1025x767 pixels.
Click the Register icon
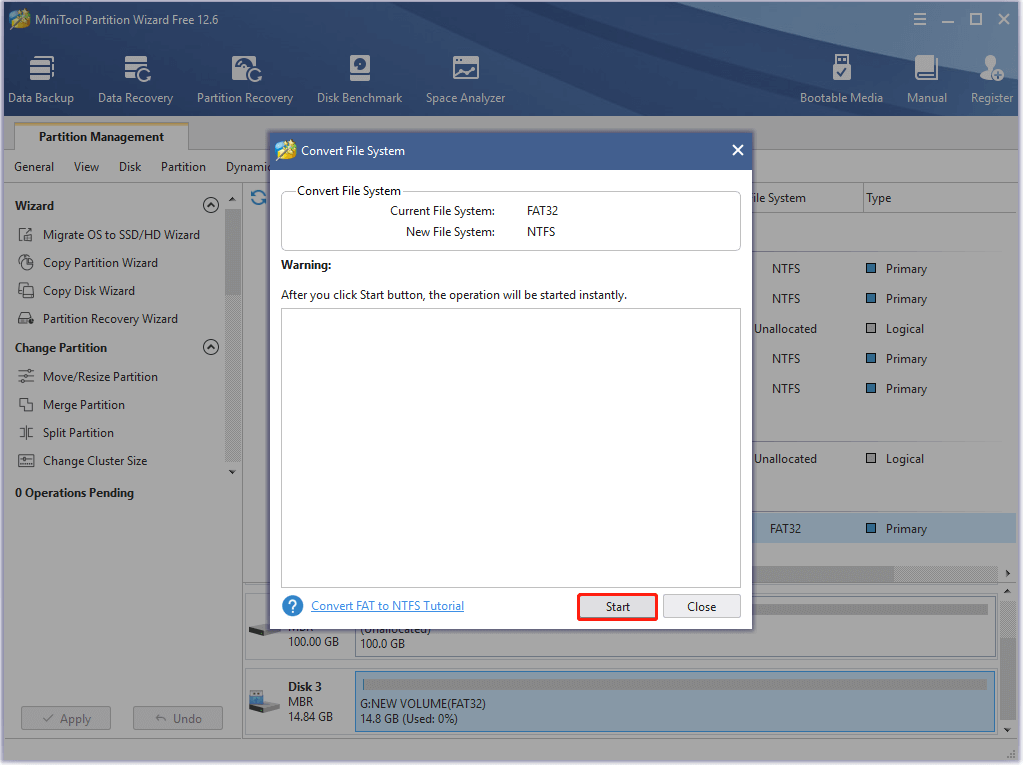pyautogui.click(x=992, y=79)
